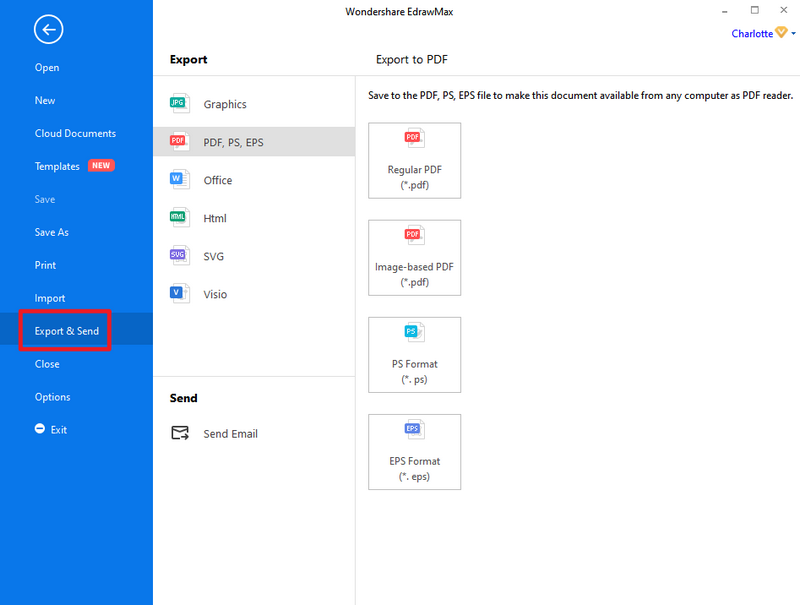The height and width of the screenshot is (605, 800).
Task: Click the Word icon beside Office
Action: 180,180
